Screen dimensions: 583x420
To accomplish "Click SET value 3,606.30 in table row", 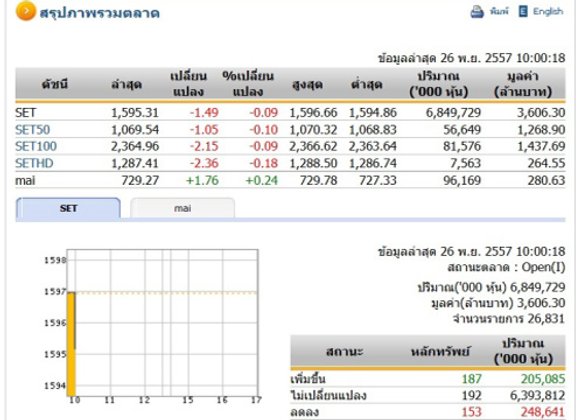I will tap(541, 113).
